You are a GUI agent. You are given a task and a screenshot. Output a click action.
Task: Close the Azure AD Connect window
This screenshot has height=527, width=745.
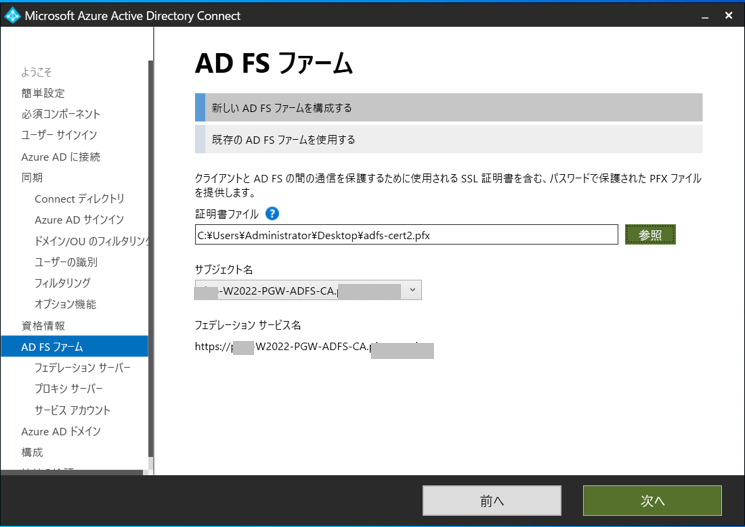728,16
